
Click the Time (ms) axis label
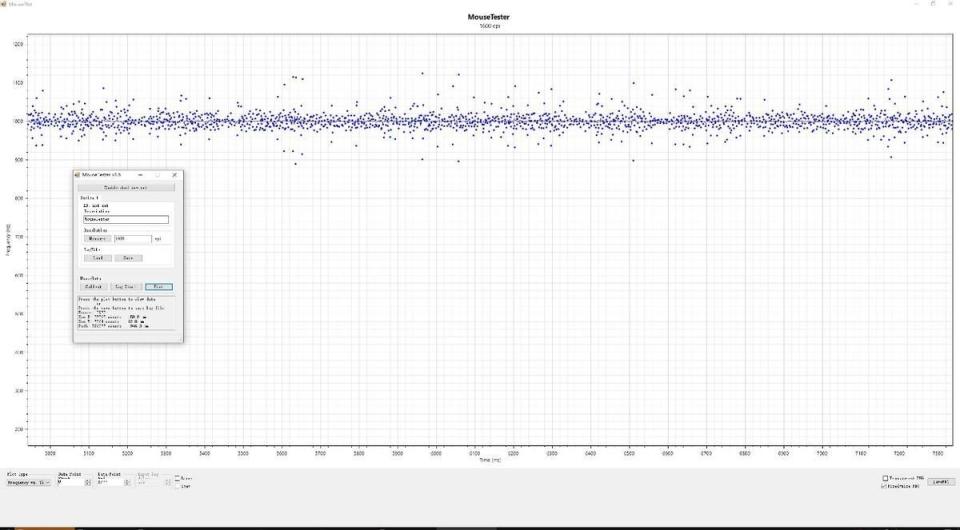pos(490,460)
